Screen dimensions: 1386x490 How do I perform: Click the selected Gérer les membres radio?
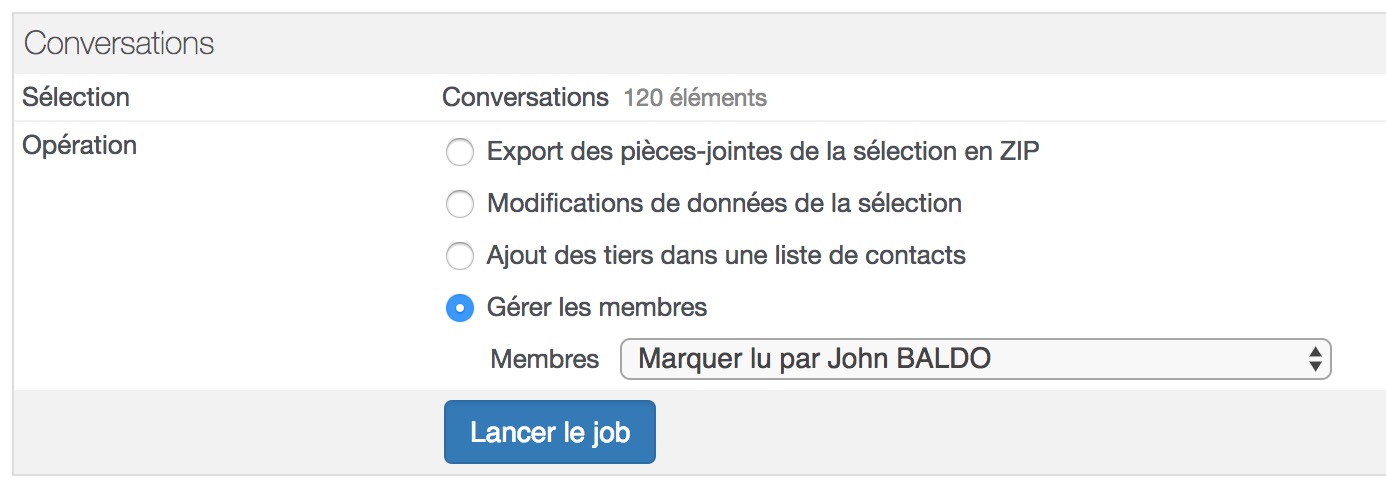pos(459,308)
